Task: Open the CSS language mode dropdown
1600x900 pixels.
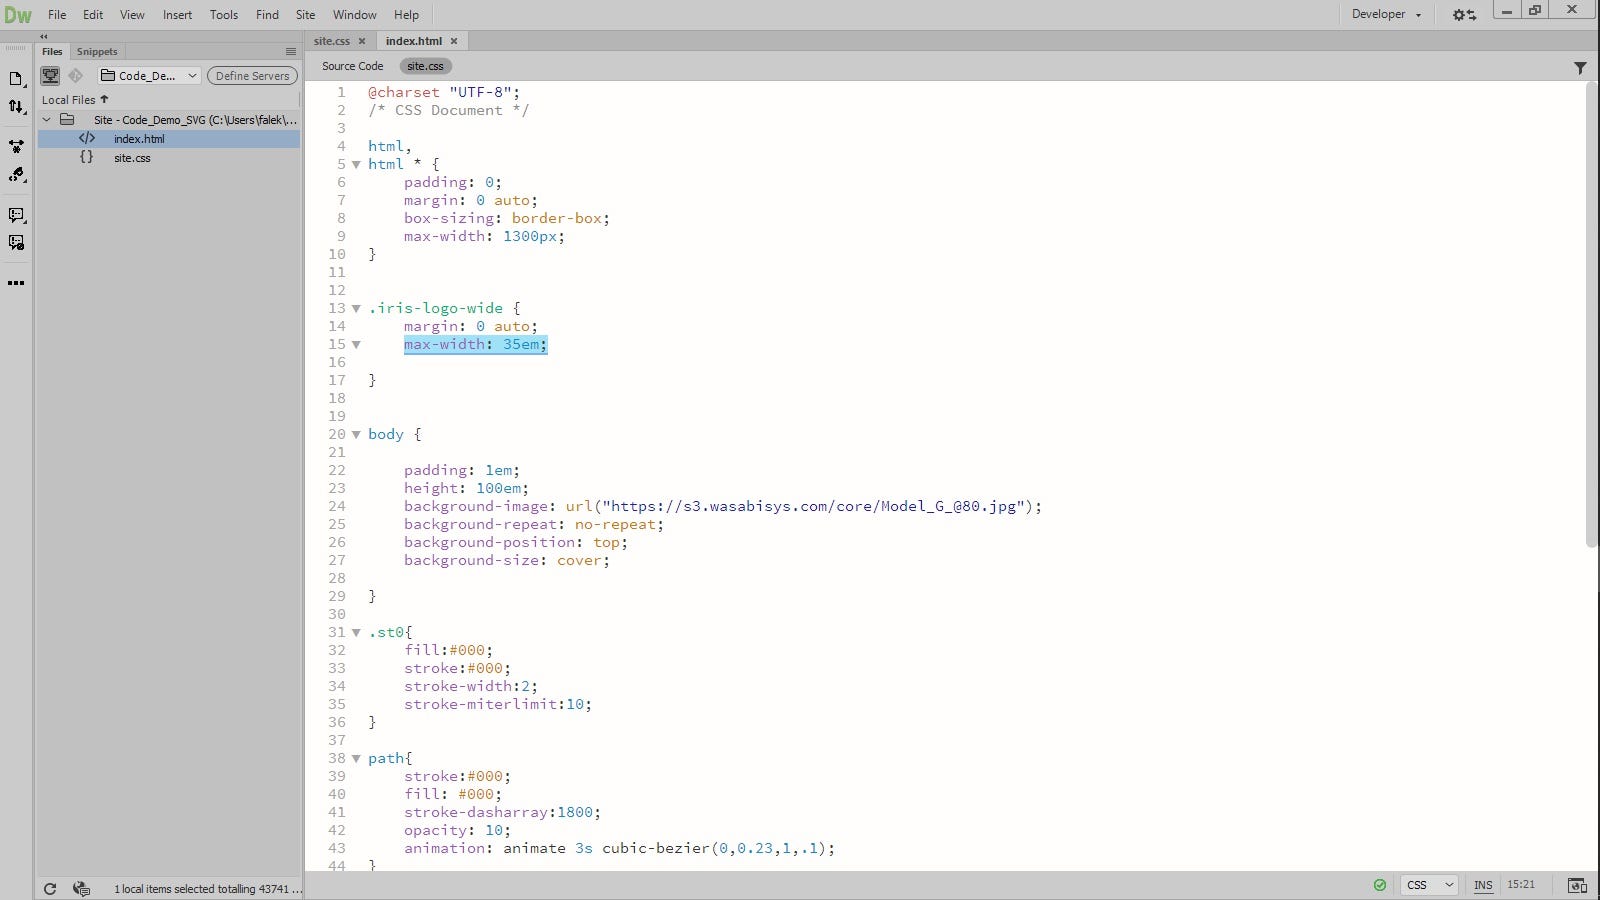Action: click(1430, 885)
